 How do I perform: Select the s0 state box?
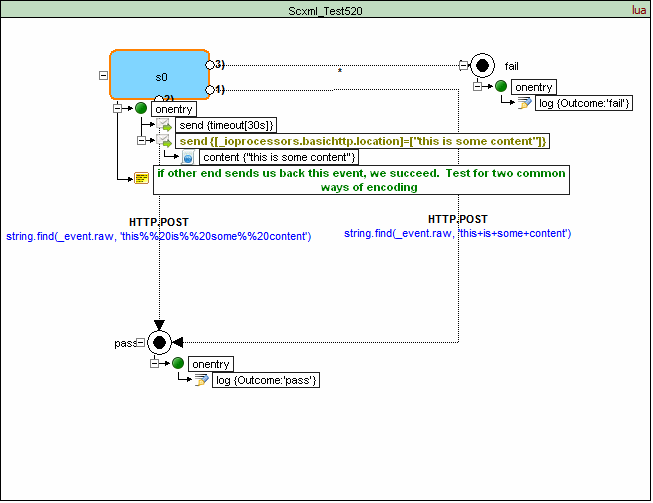(158, 75)
